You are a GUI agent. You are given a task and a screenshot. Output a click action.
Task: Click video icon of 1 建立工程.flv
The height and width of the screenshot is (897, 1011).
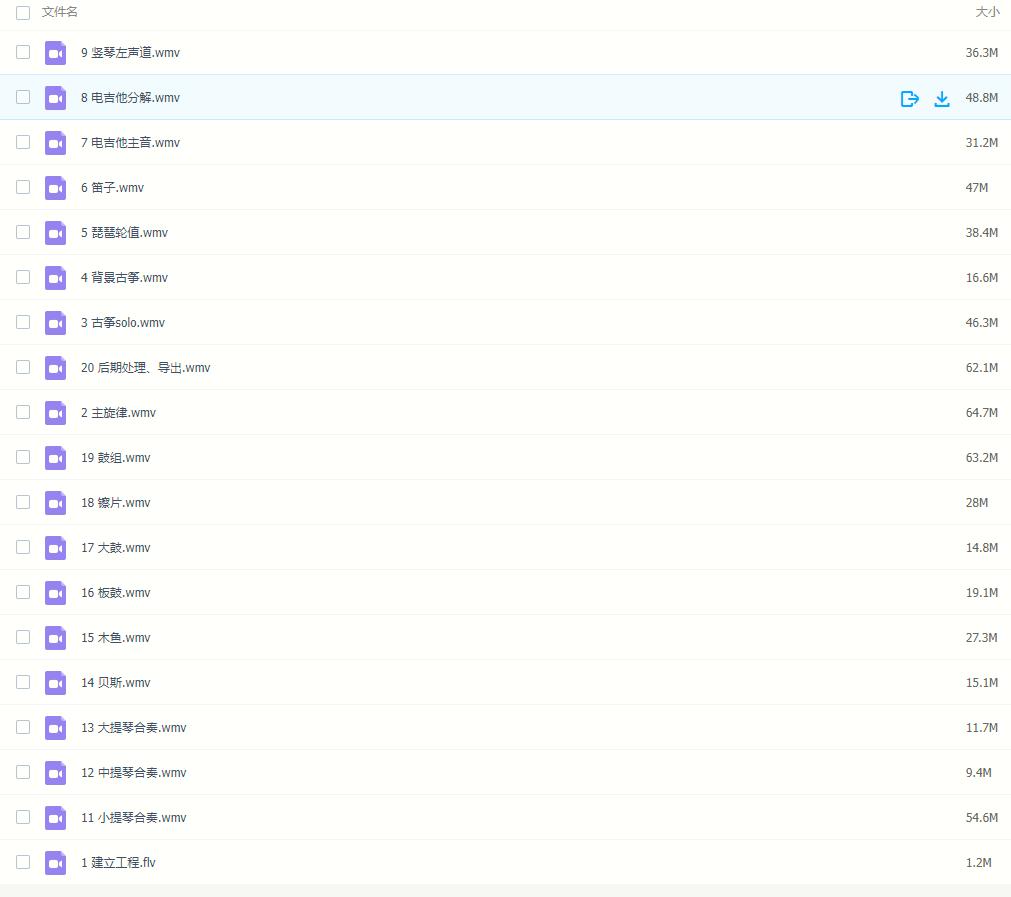tap(55, 863)
